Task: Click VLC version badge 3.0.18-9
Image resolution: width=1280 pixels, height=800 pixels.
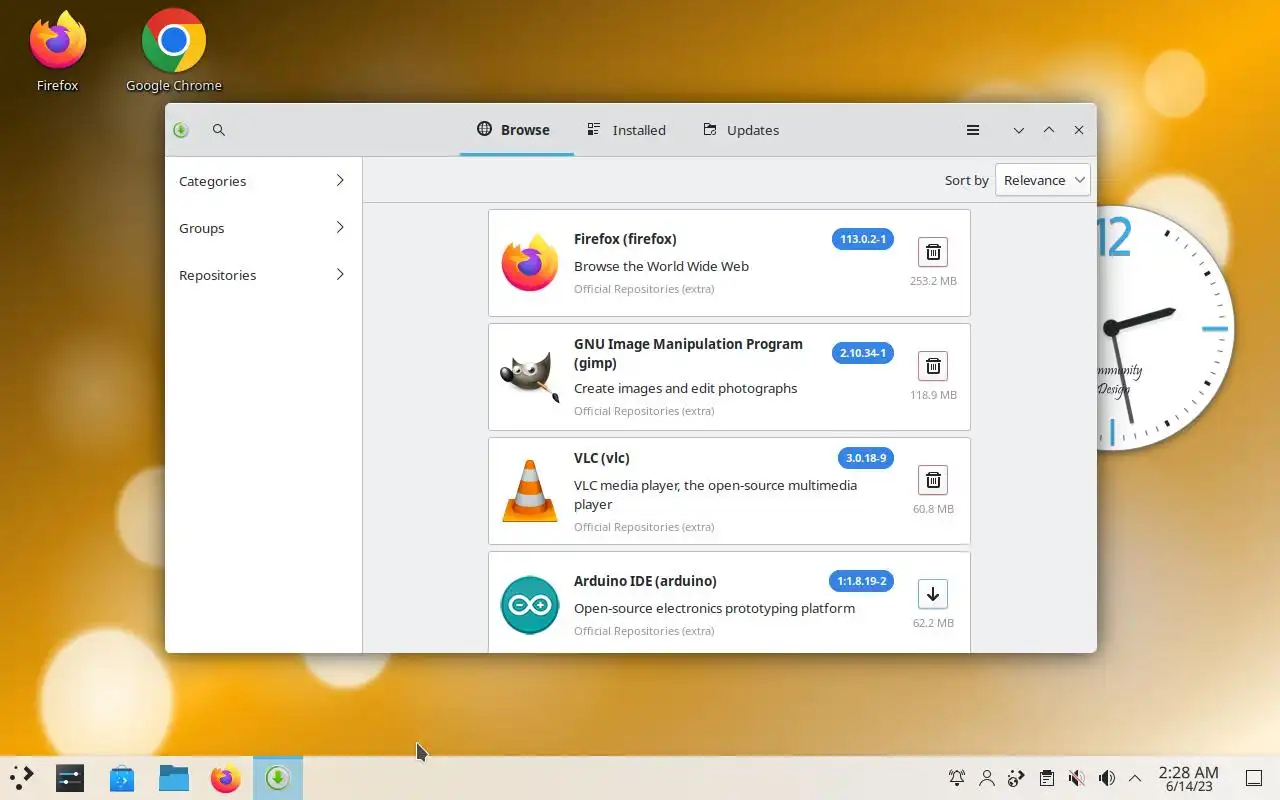Action: coord(866,458)
